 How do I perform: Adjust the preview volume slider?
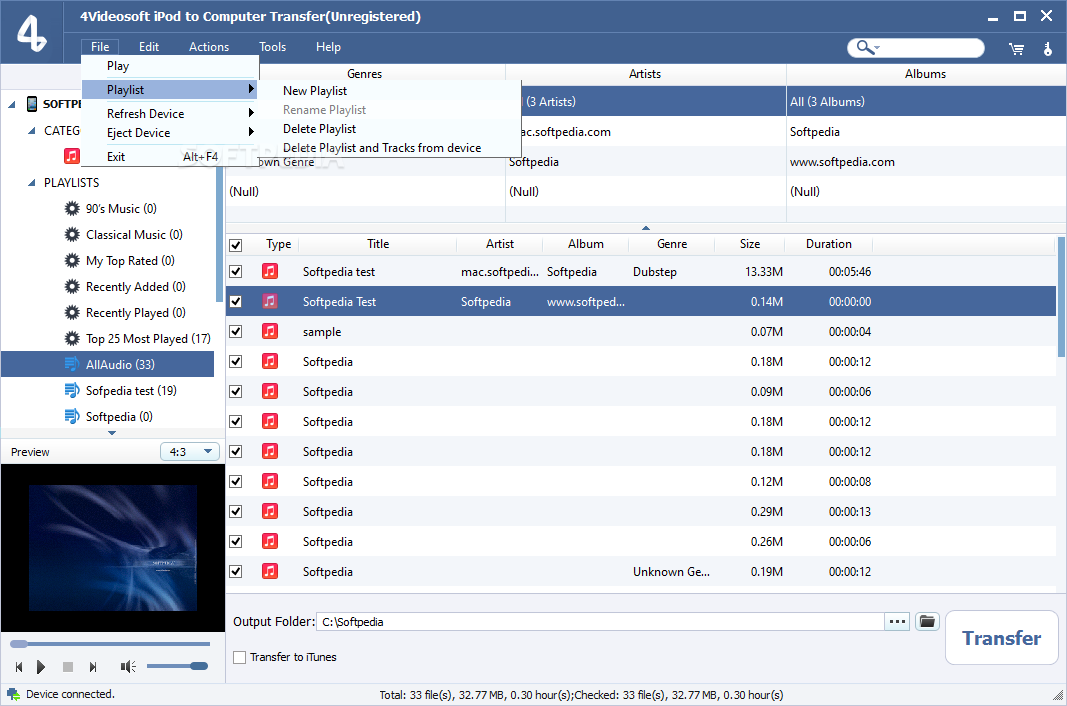178,666
